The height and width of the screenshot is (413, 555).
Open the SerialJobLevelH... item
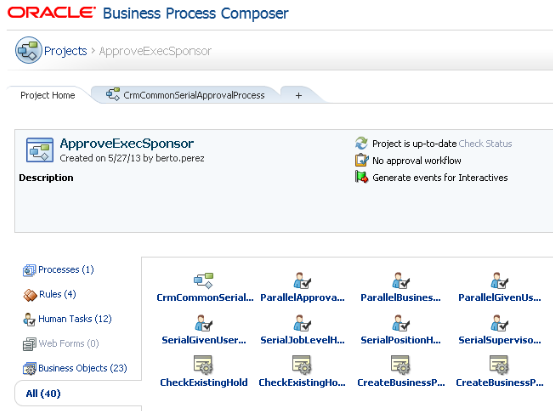coord(302,340)
